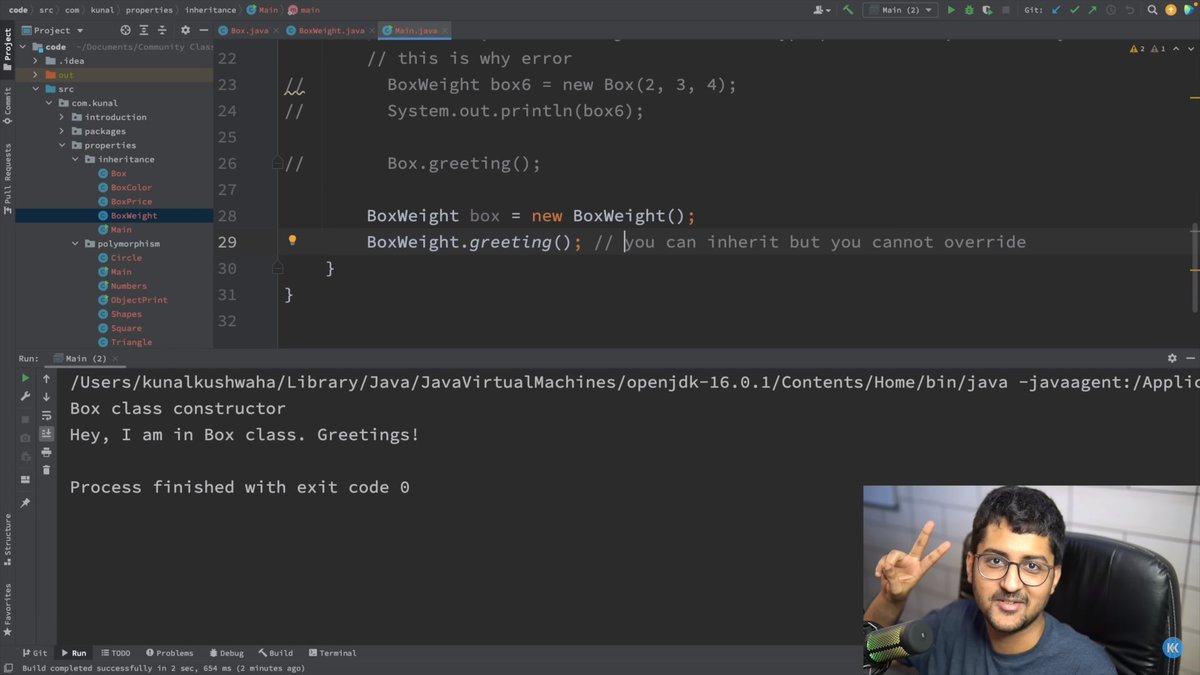Screen dimensions: 1200x675
Task: Collapse the polymorphism package
Action: [x=74, y=243]
